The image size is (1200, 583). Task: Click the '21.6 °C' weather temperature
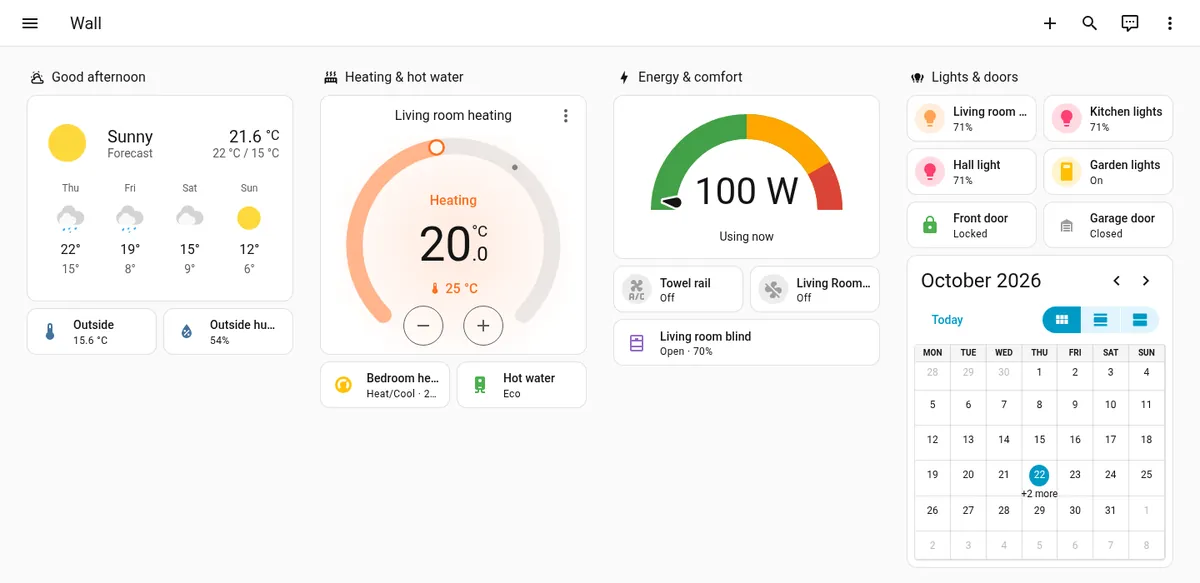[254, 136]
